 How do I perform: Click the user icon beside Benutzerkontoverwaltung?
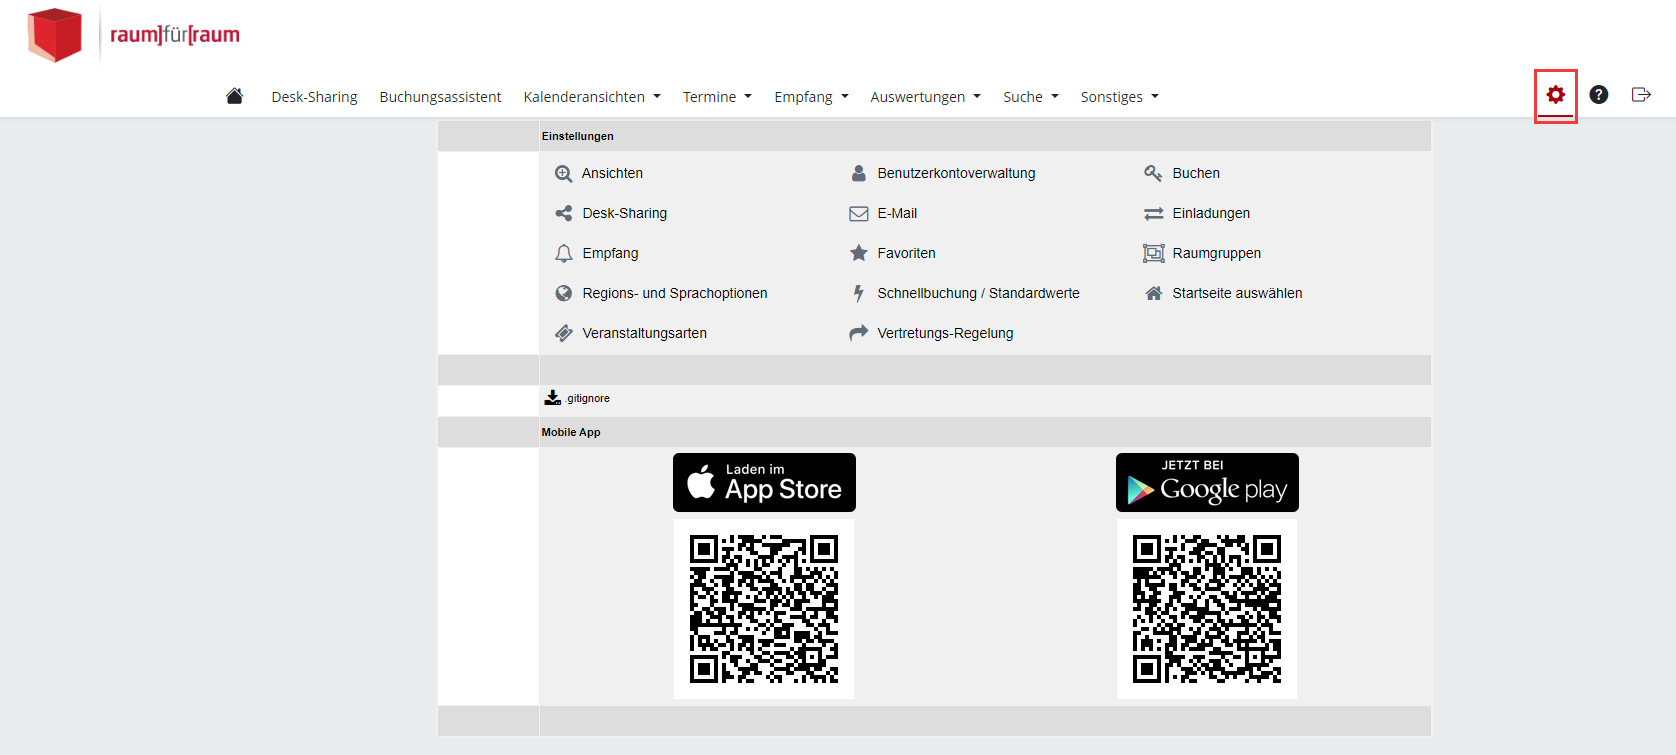point(859,174)
